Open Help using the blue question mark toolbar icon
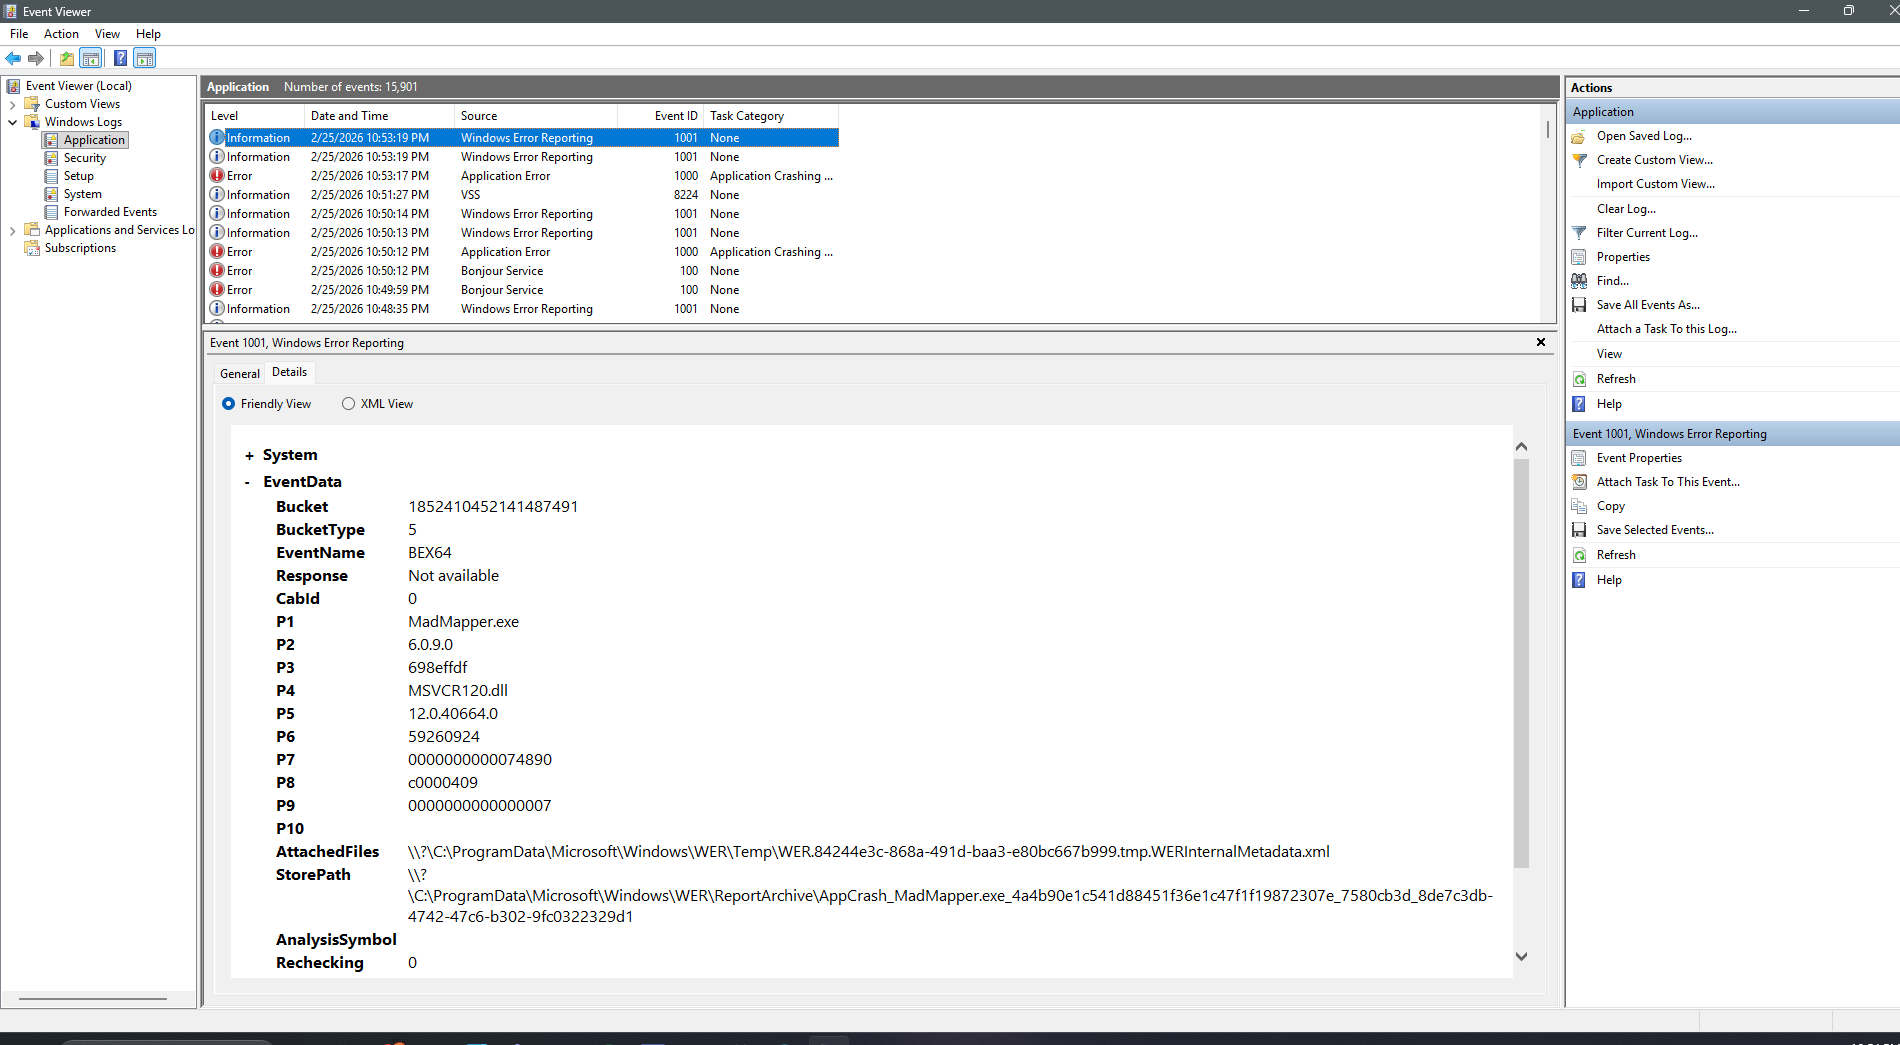1900x1045 pixels. click(120, 58)
